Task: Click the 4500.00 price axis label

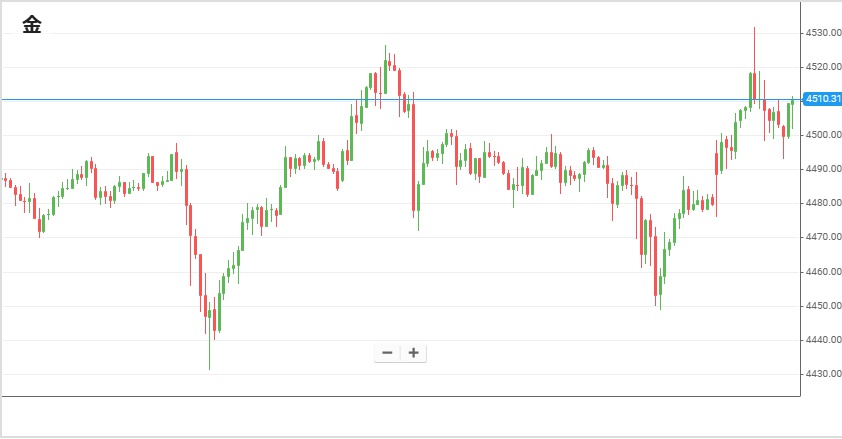Action: coord(820,135)
